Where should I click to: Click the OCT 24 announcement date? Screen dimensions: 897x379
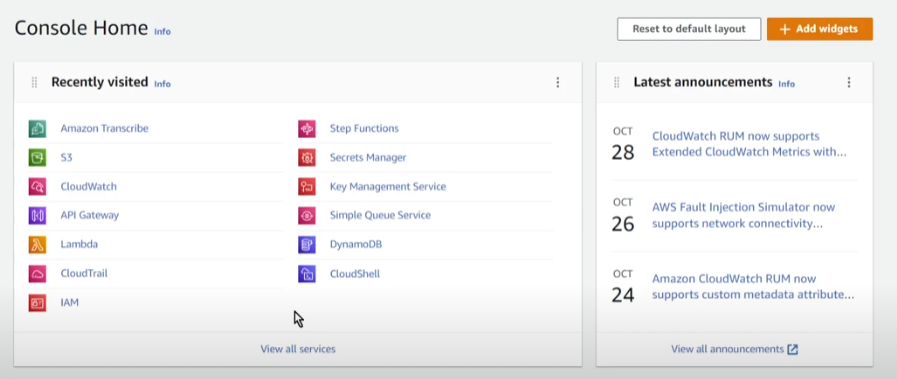pos(623,287)
